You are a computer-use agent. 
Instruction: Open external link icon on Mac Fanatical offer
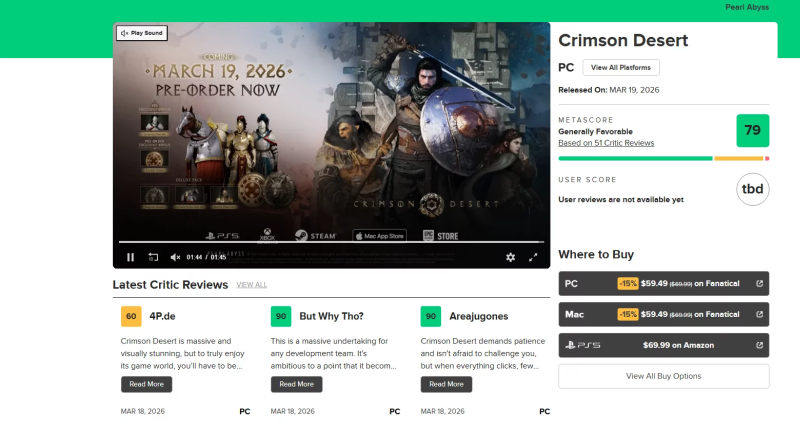click(x=759, y=314)
